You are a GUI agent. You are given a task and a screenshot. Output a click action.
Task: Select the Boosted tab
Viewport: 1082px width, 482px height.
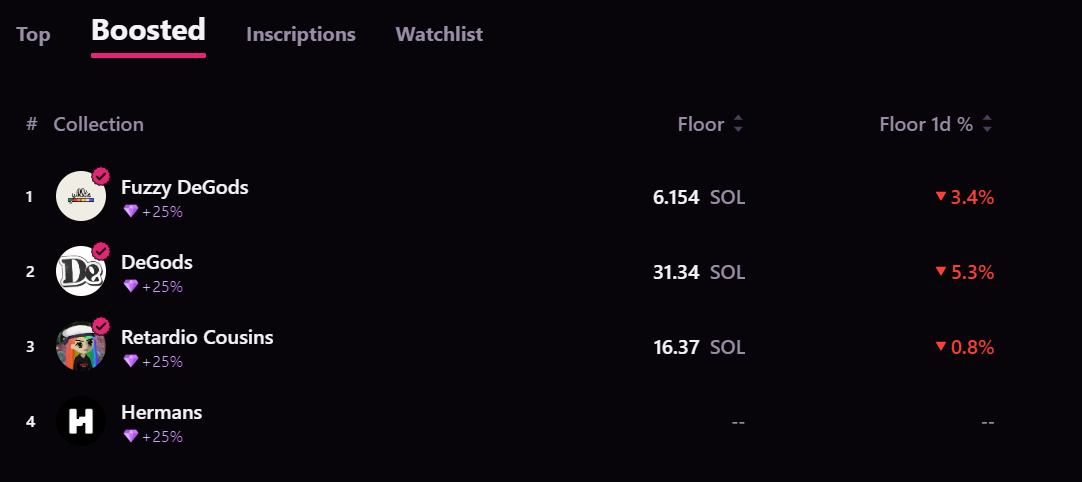point(148,30)
